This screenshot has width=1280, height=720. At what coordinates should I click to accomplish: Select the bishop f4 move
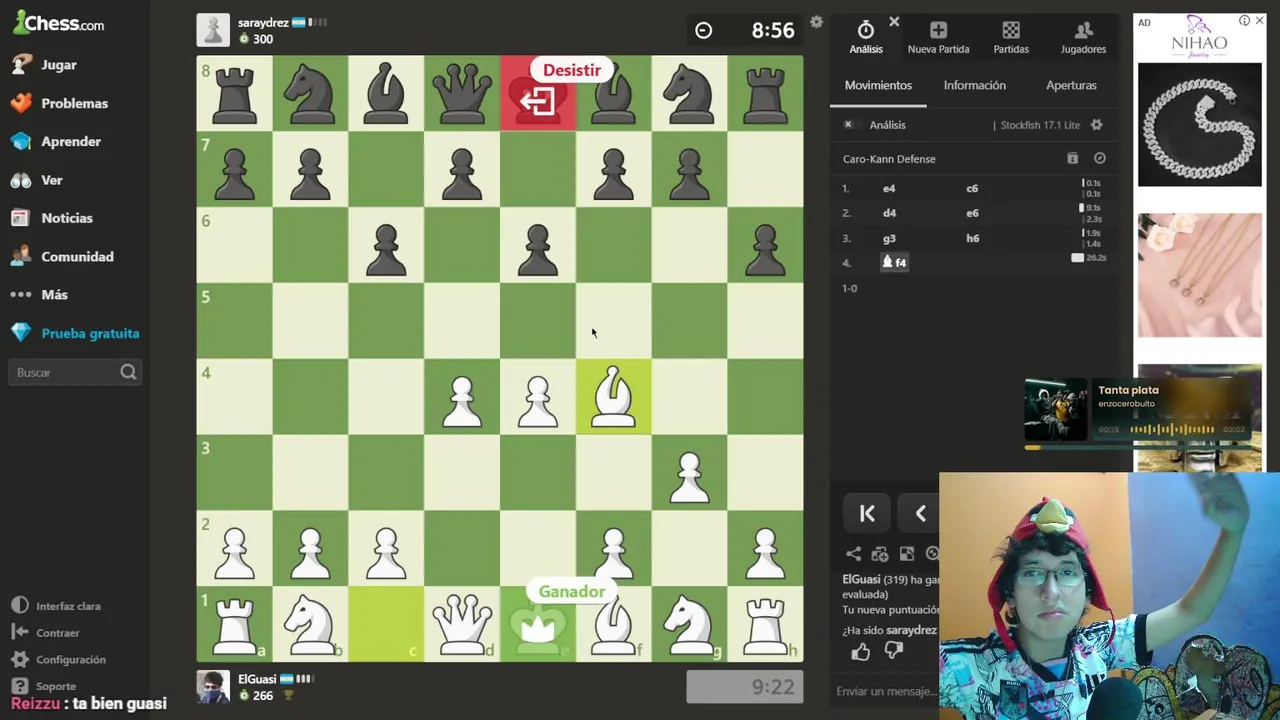tap(894, 262)
